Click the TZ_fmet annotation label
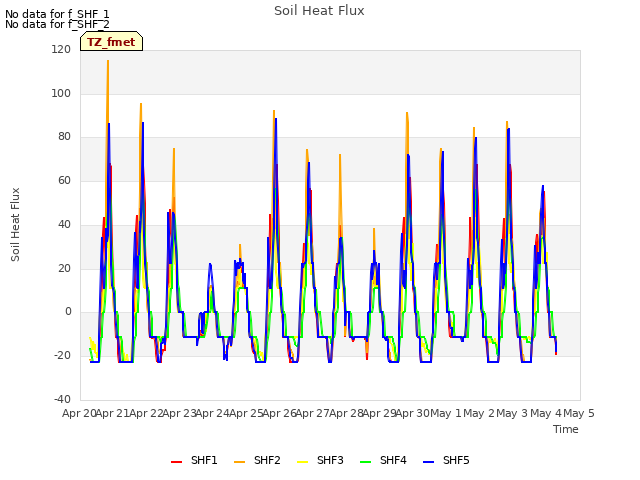 [x=111, y=42]
